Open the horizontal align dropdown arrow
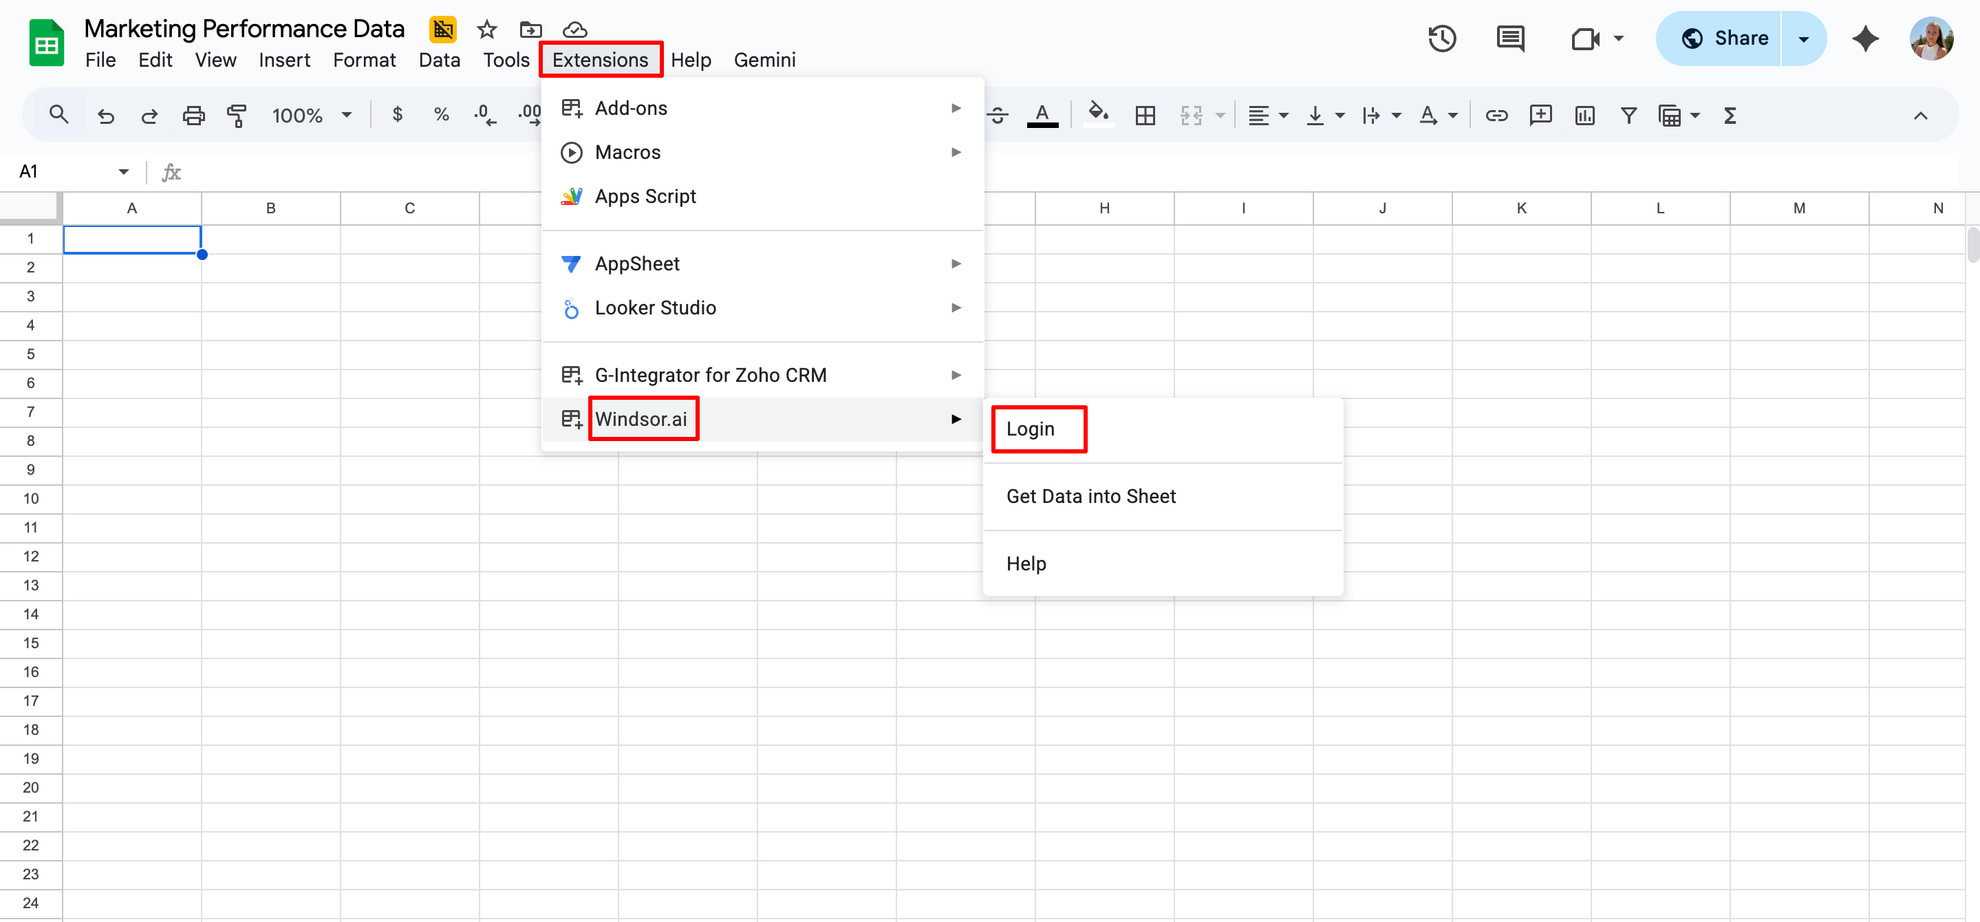 [x=1283, y=115]
